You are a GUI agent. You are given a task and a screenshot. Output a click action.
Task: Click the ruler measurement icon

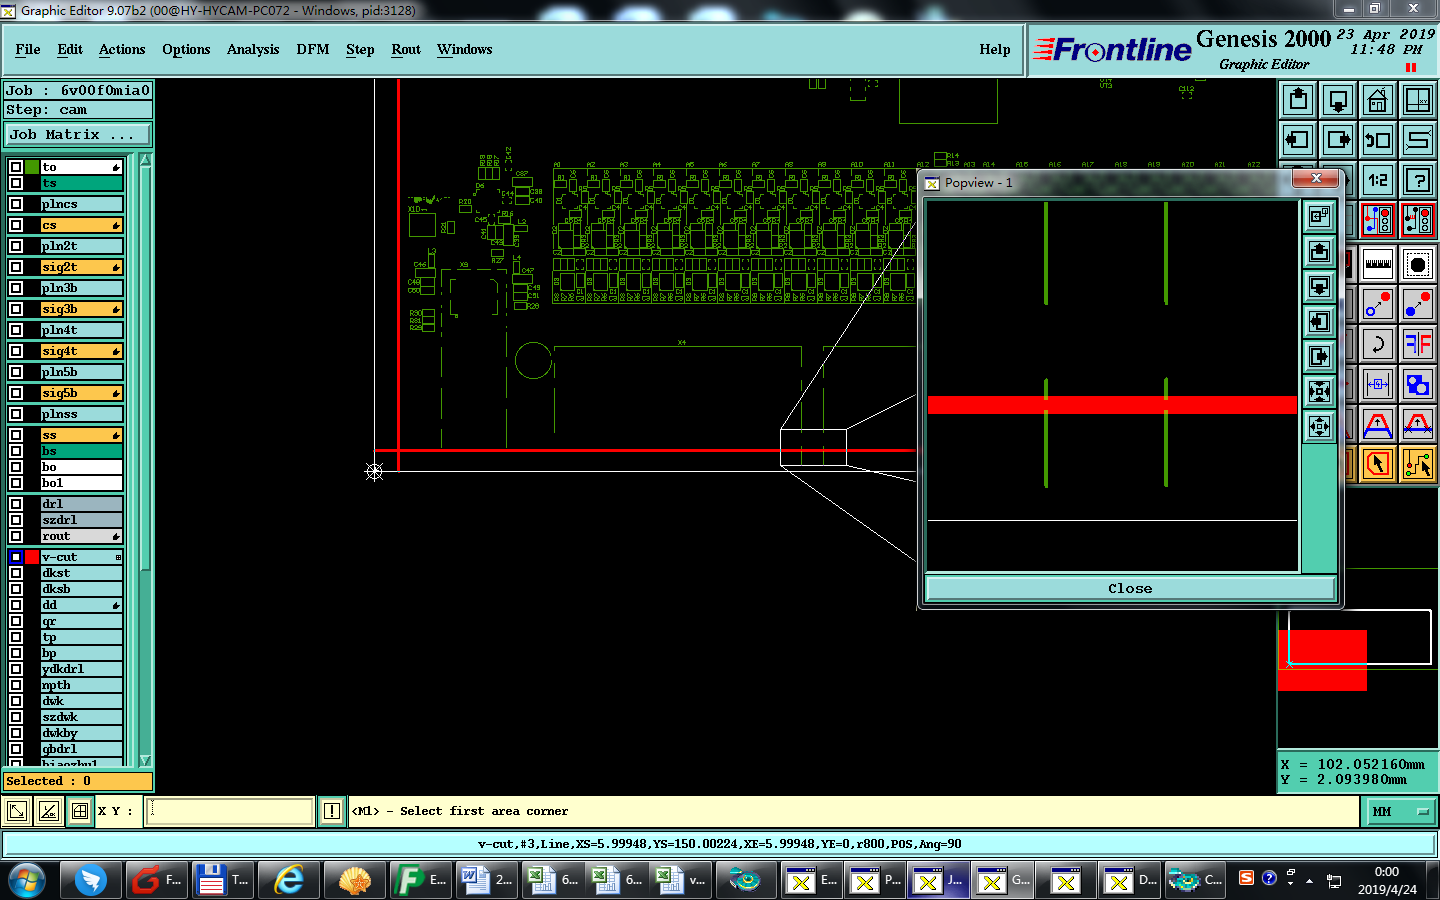pyautogui.click(x=1378, y=264)
